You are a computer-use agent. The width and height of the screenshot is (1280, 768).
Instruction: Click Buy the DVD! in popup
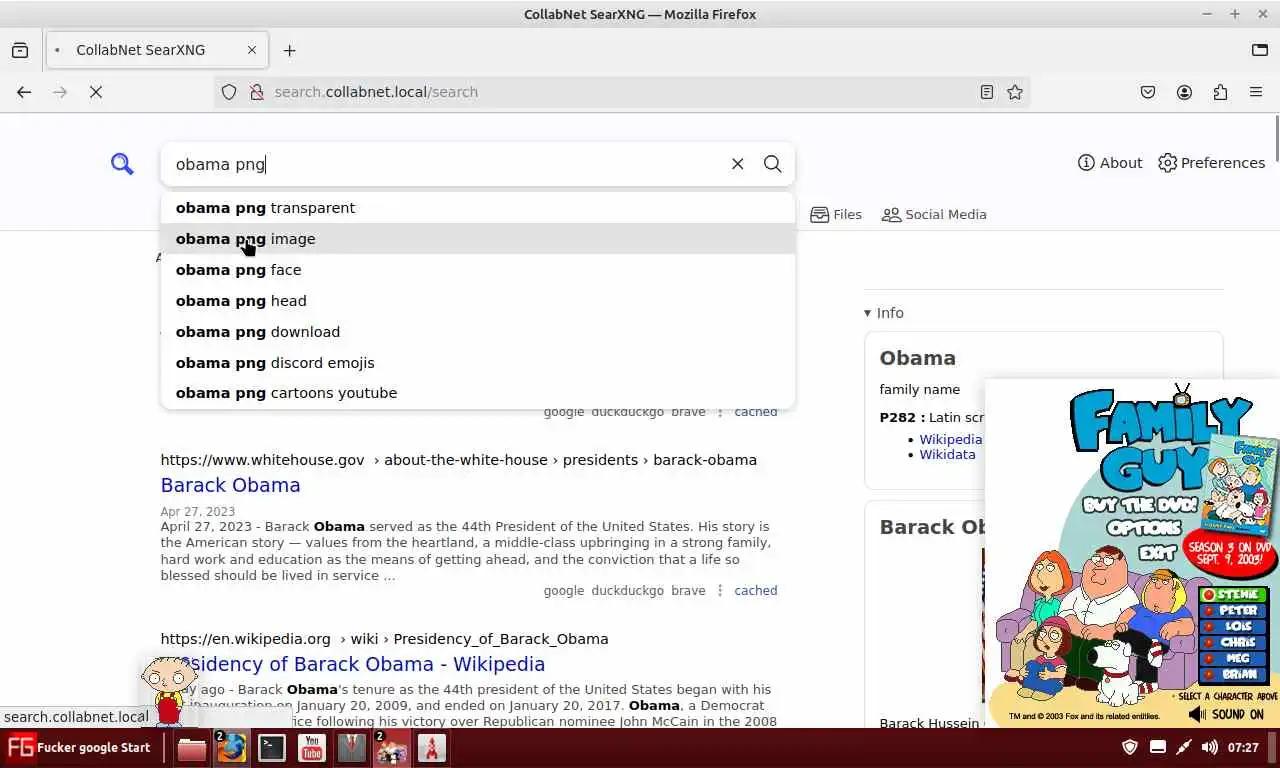click(x=1138, y=505)
